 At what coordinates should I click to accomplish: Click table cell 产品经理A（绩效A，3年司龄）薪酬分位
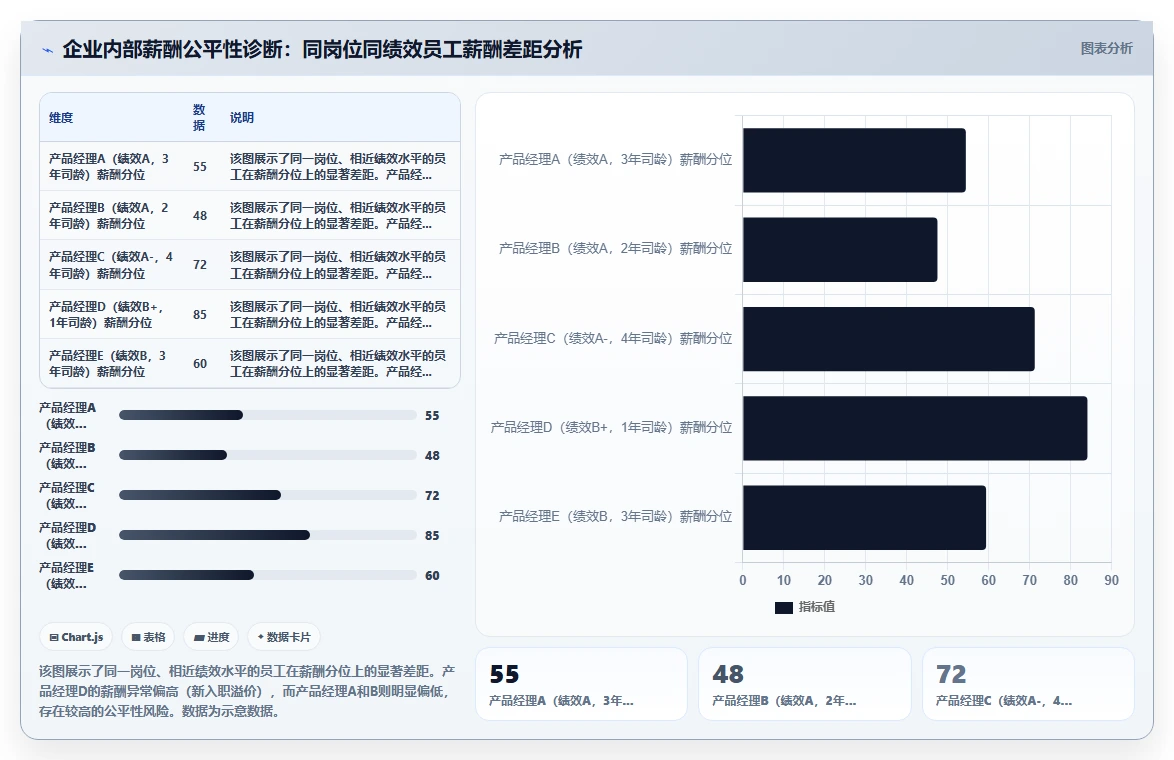(x=112, y=166)
